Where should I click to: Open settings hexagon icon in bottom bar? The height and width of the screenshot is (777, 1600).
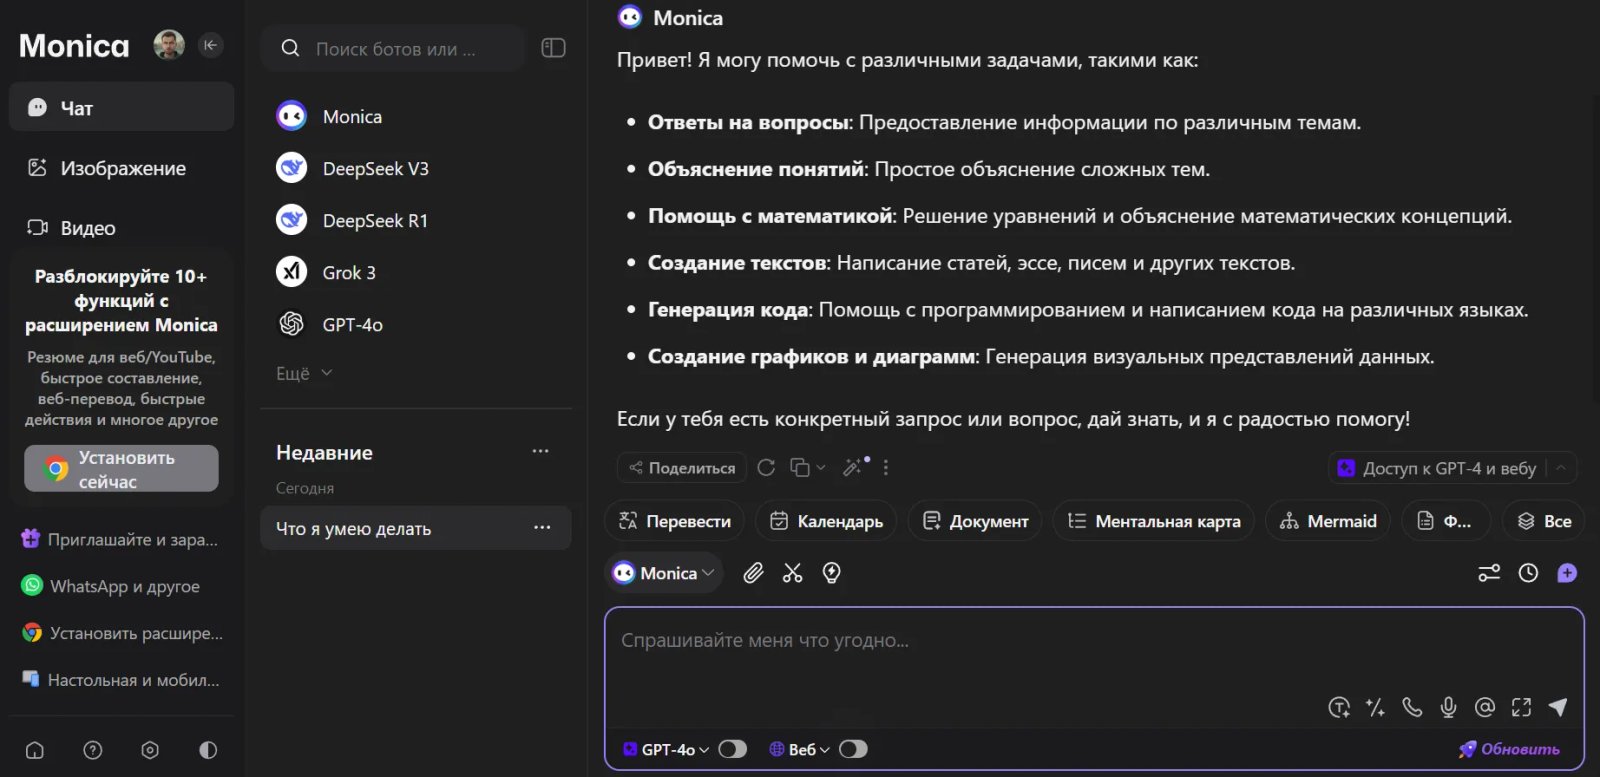click(x=150, y=750)
